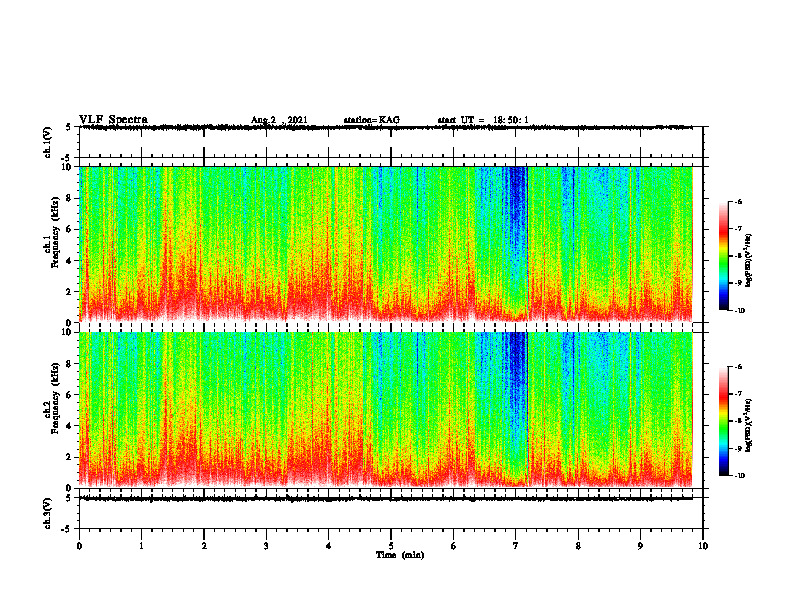This screenshot has height=612, width=792.
Task: Click the "VLF Spectra" plot title
Action: (113, 119)
